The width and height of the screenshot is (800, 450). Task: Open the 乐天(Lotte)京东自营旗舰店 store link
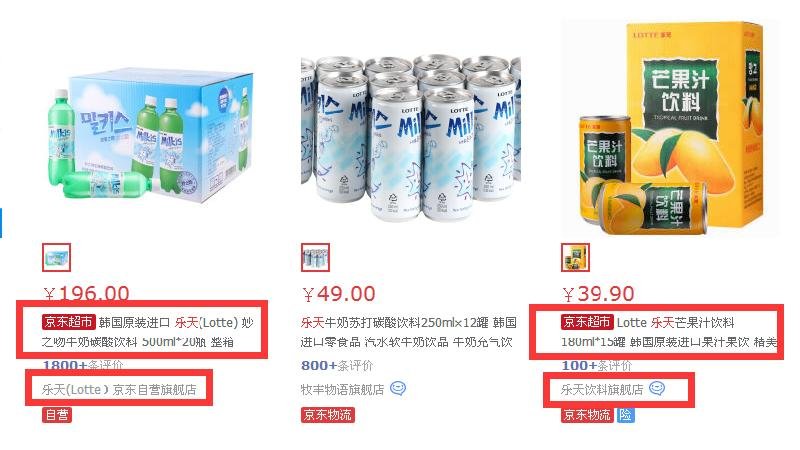[x=119, y=389]
